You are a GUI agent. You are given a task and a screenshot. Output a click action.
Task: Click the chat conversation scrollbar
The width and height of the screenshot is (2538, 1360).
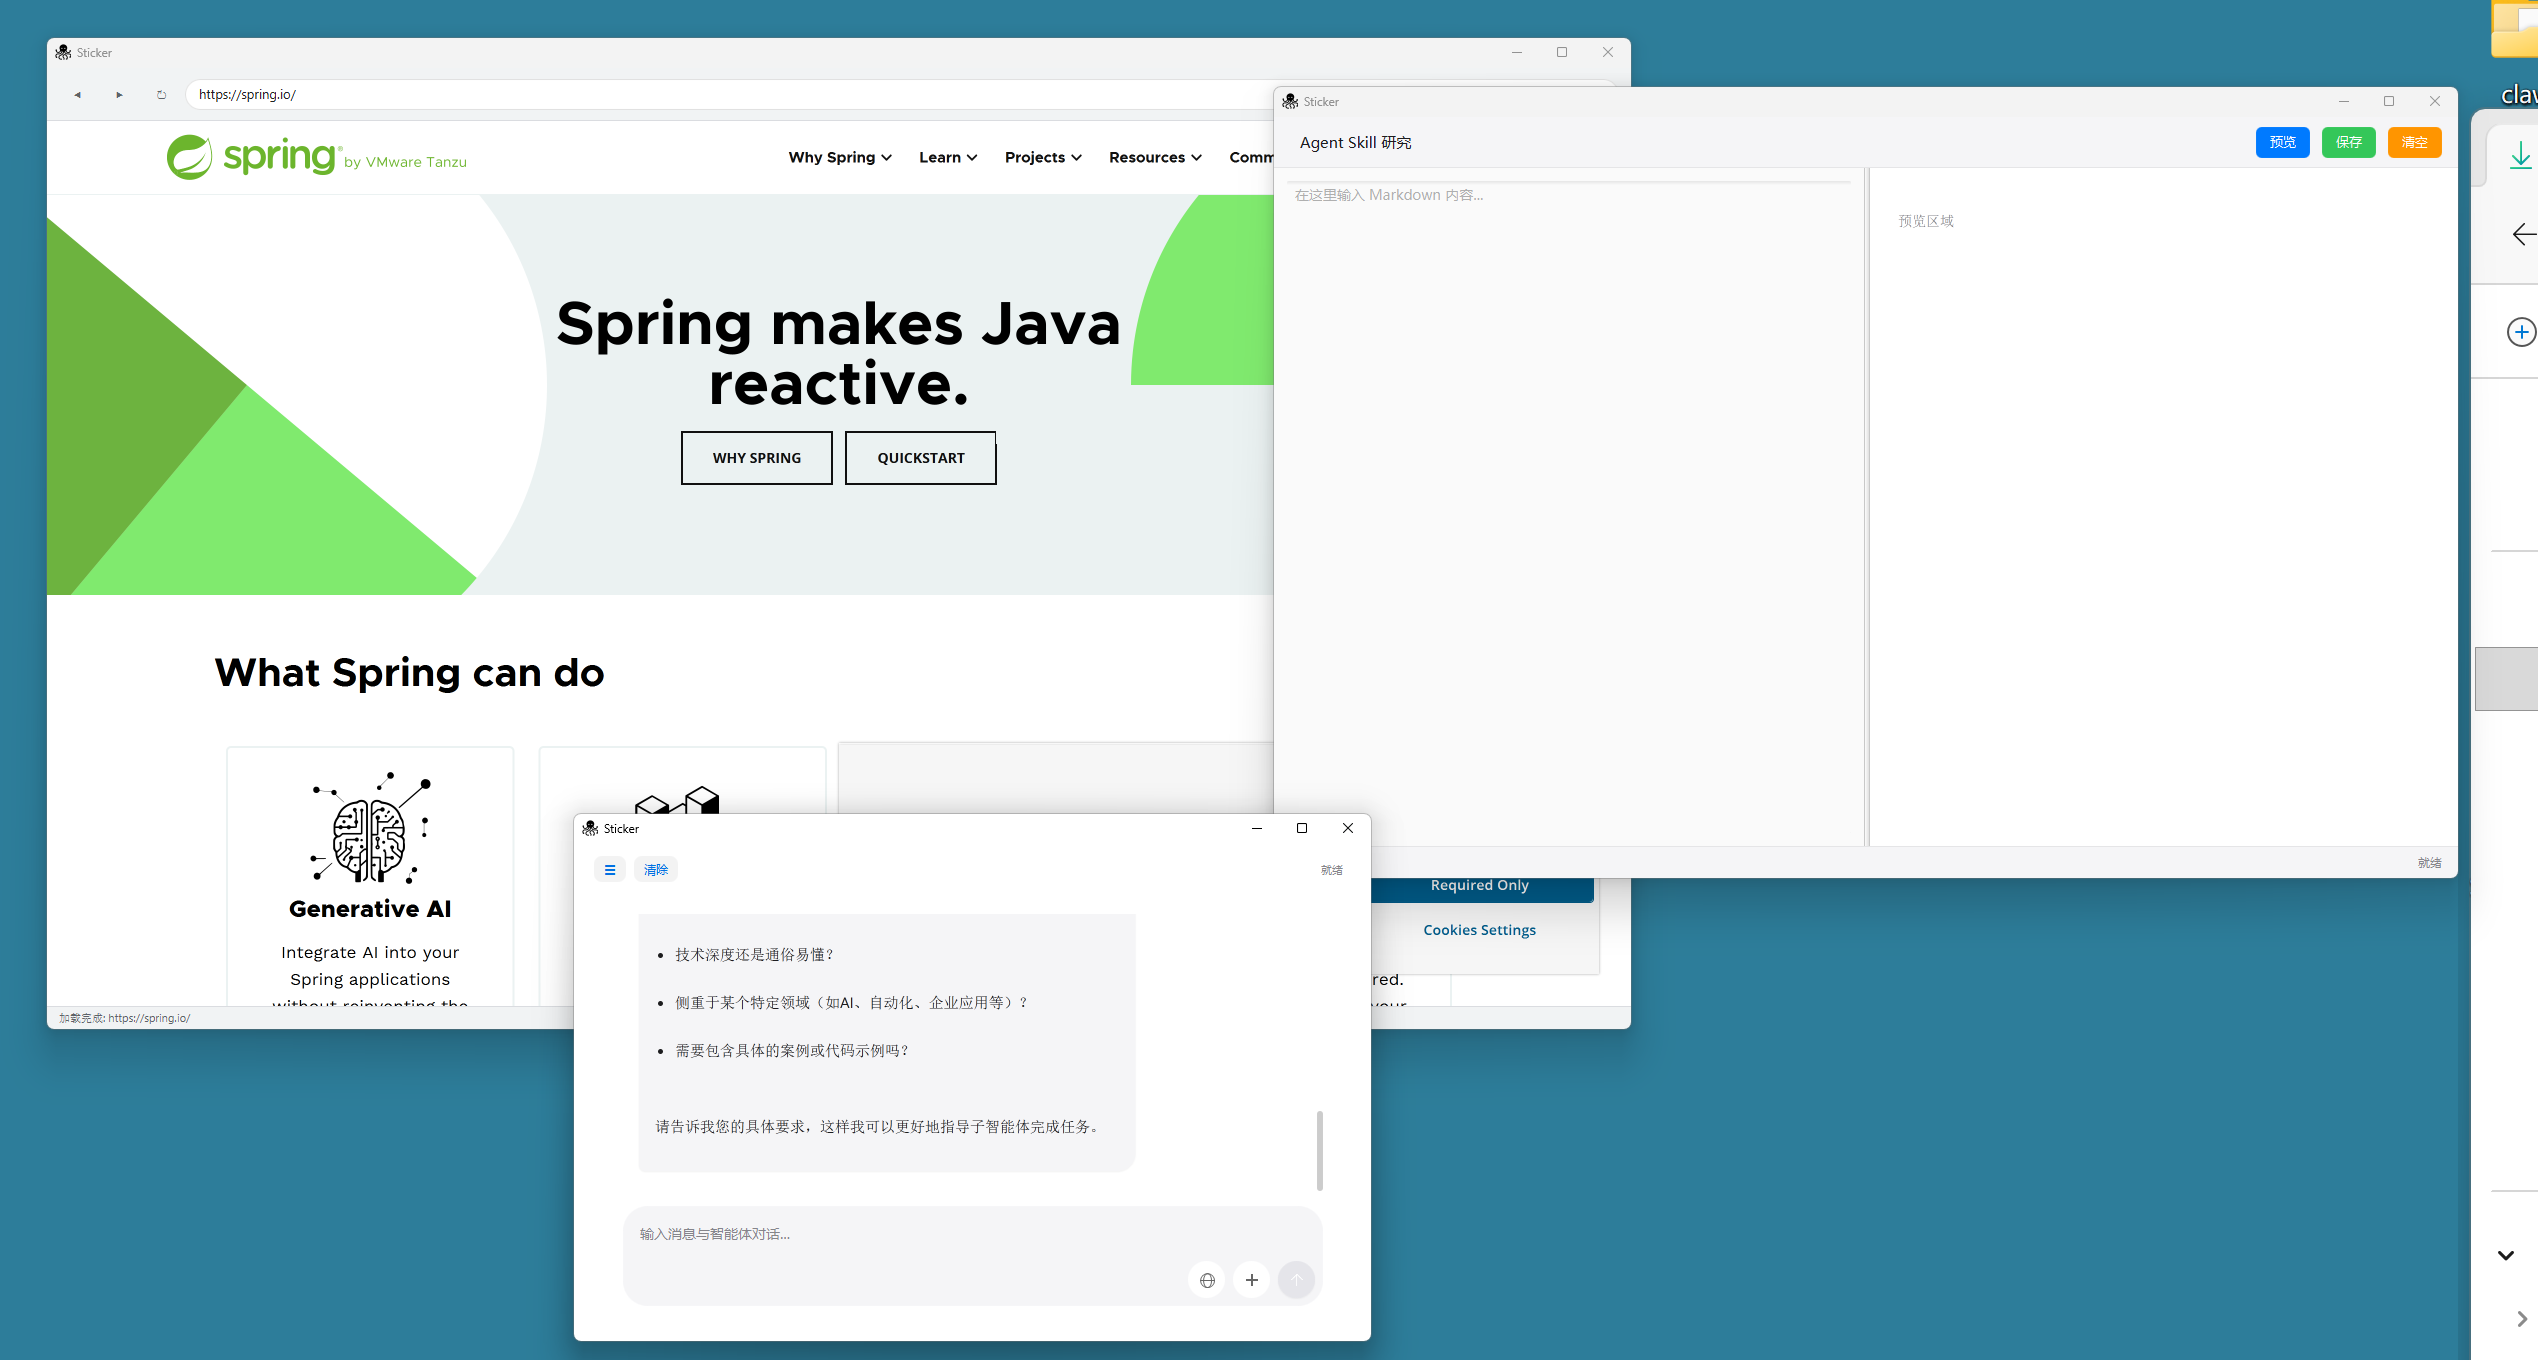pyautogui.click(x=1320, y=1150)
